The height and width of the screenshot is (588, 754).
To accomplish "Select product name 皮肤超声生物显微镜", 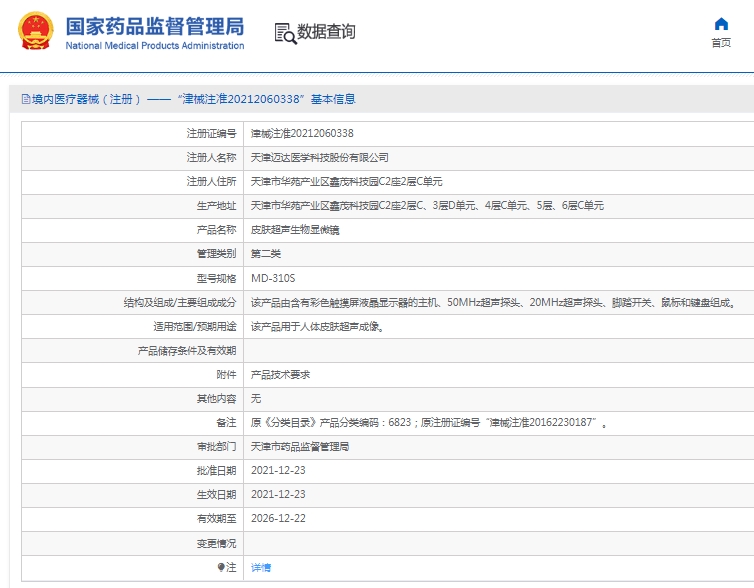I will (x=295, y=230).
